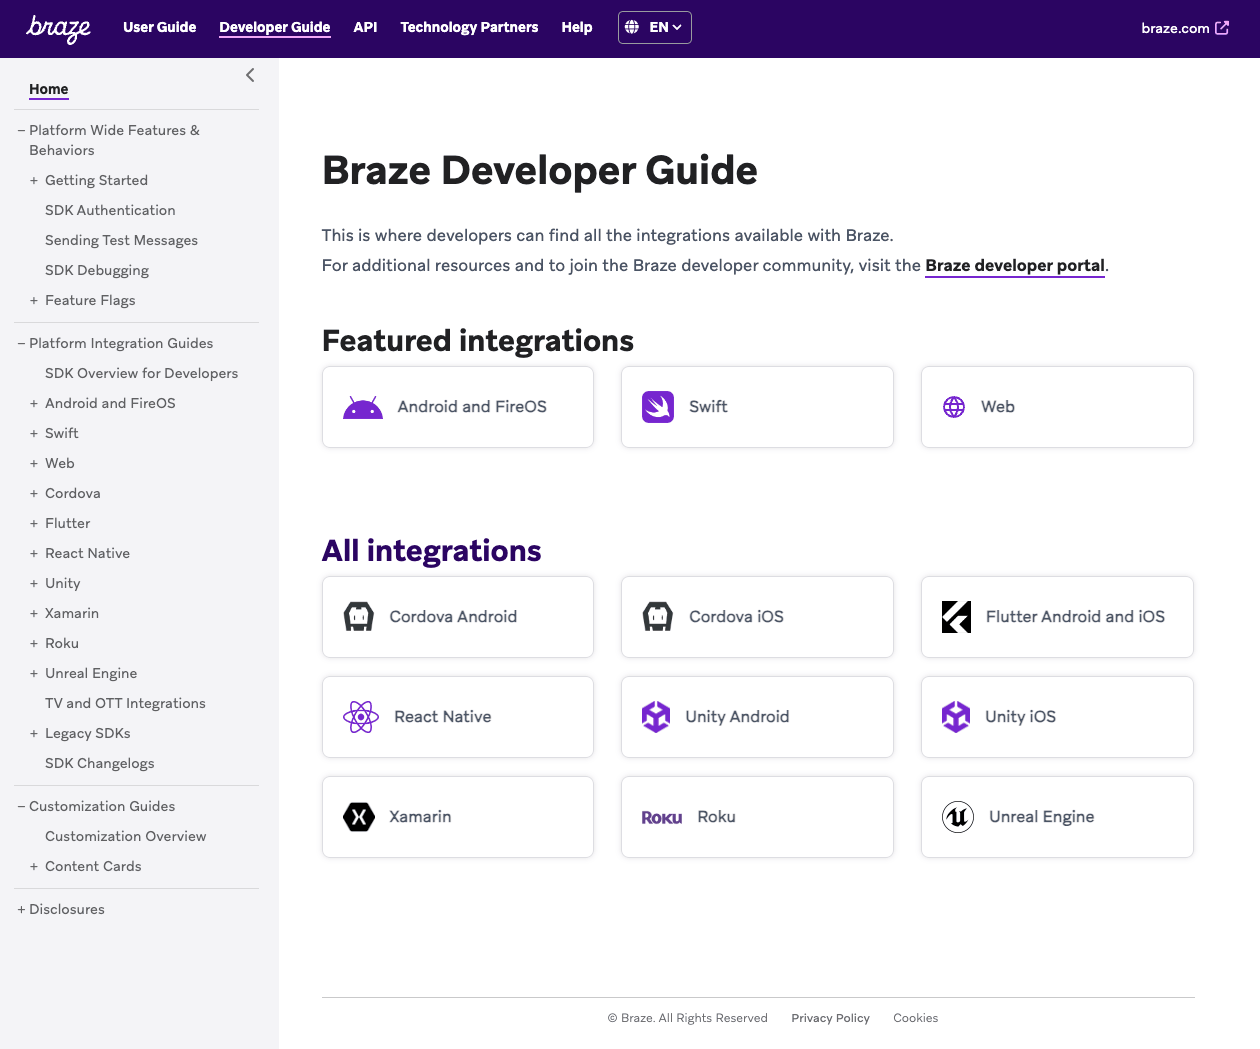Image resolution: width=1260 pixels, height=1049 pixels.
Task: Click the 'Flutter Android and iOS' card label
Action: pos(1075,617)
